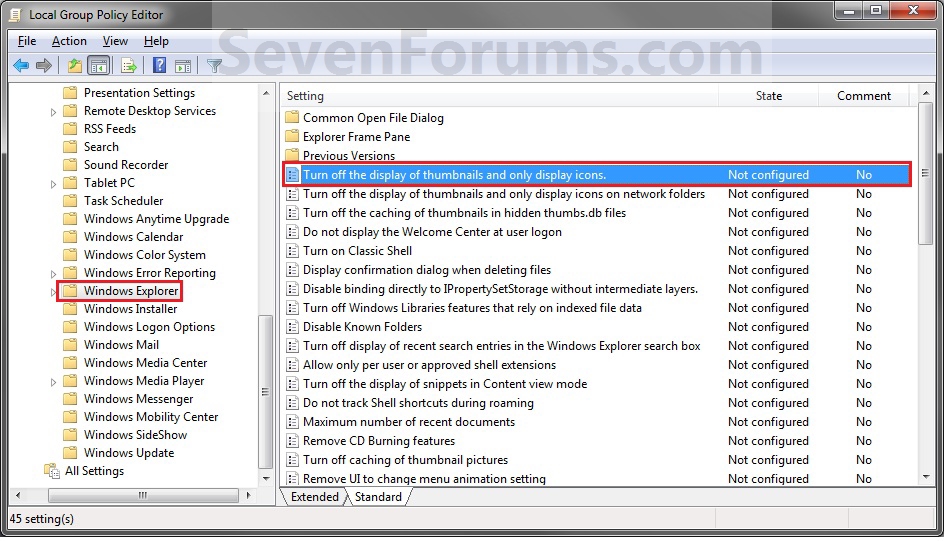Select 'Allow only per user or approved shell extensions'
This screenshot has height=541, width=944.
(x=429, y=365)
